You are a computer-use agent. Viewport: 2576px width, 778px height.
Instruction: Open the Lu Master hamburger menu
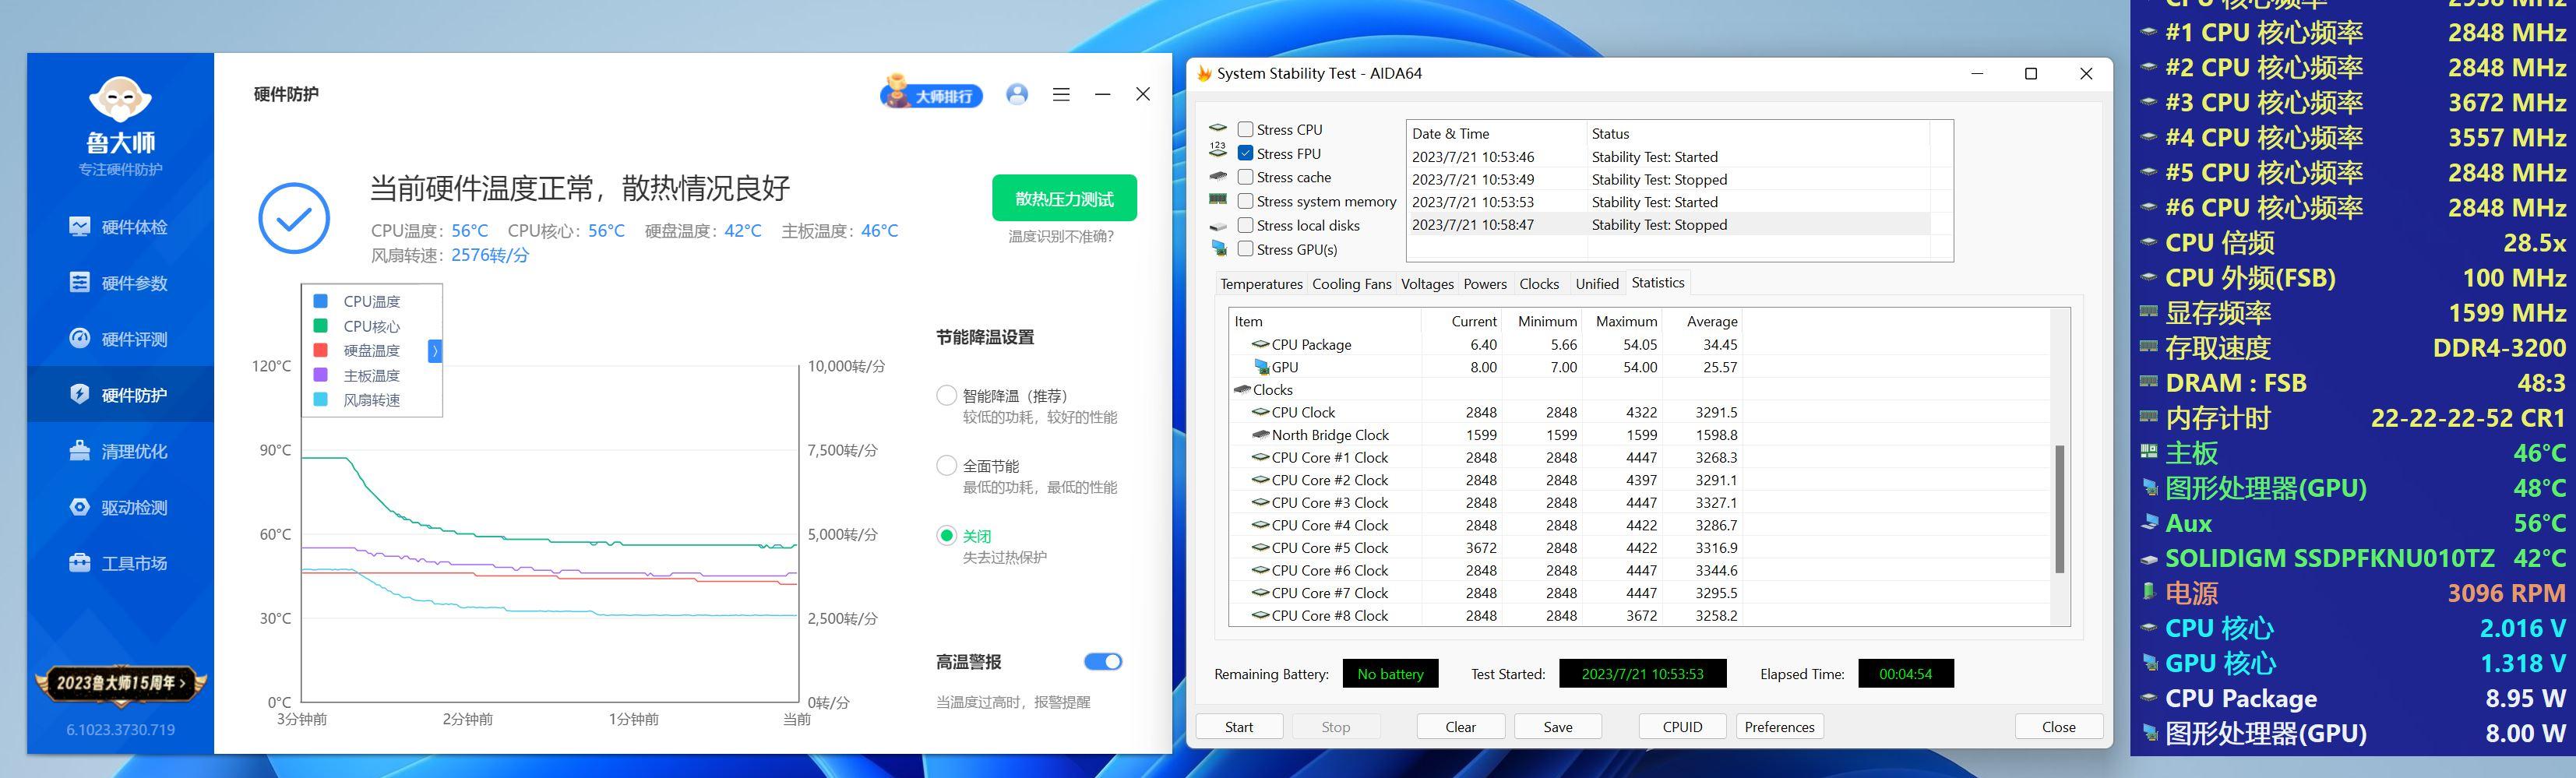(x=1061, y=94)
